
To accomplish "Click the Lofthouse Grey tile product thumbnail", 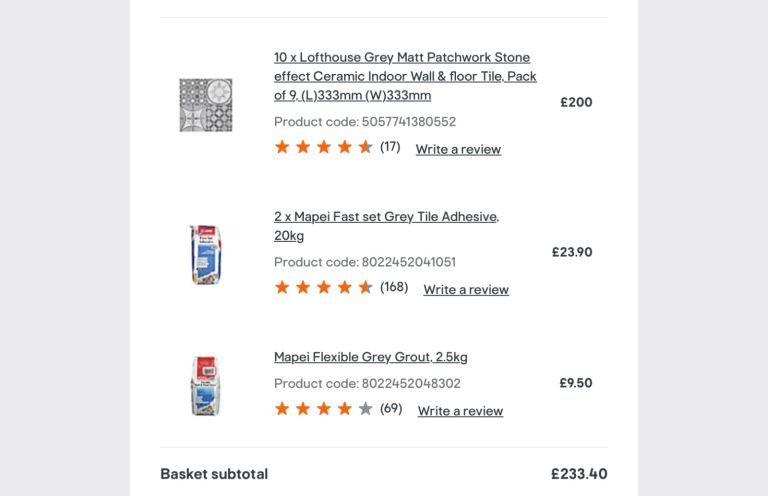I will tap(205, 105).
